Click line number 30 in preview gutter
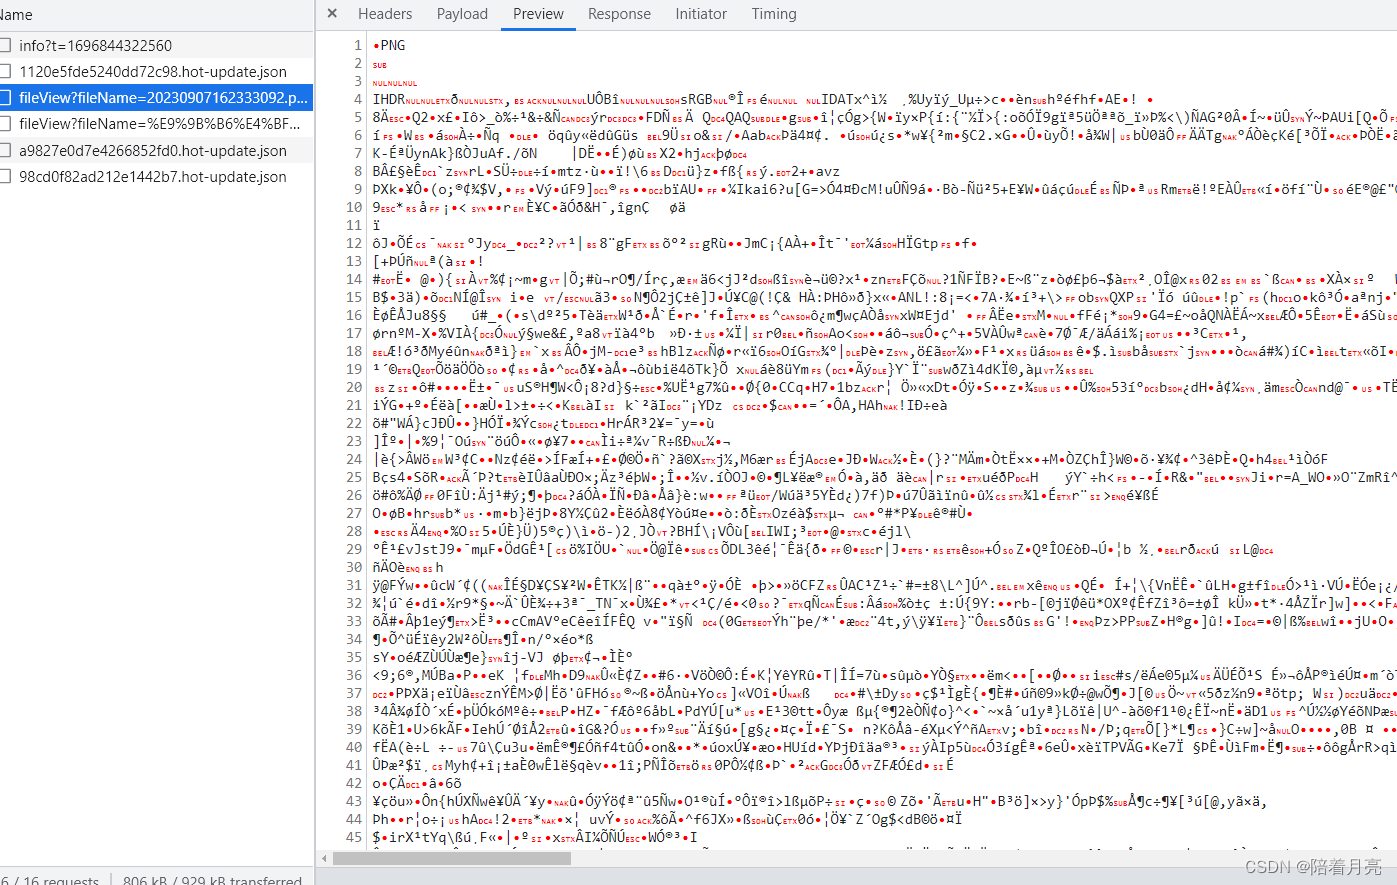1397x885 pixels. click(354, 567)
